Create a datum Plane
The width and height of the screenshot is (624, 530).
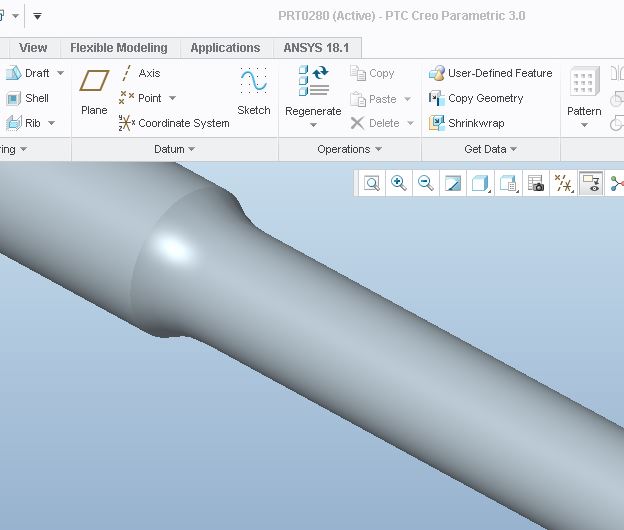tap(94, 92)
